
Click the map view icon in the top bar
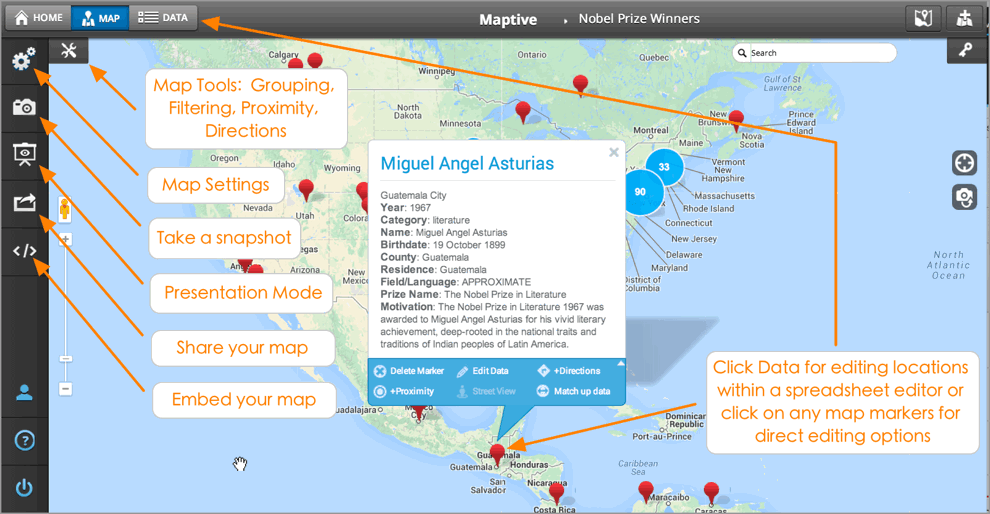pyautogui.click(x=923, y=18)
